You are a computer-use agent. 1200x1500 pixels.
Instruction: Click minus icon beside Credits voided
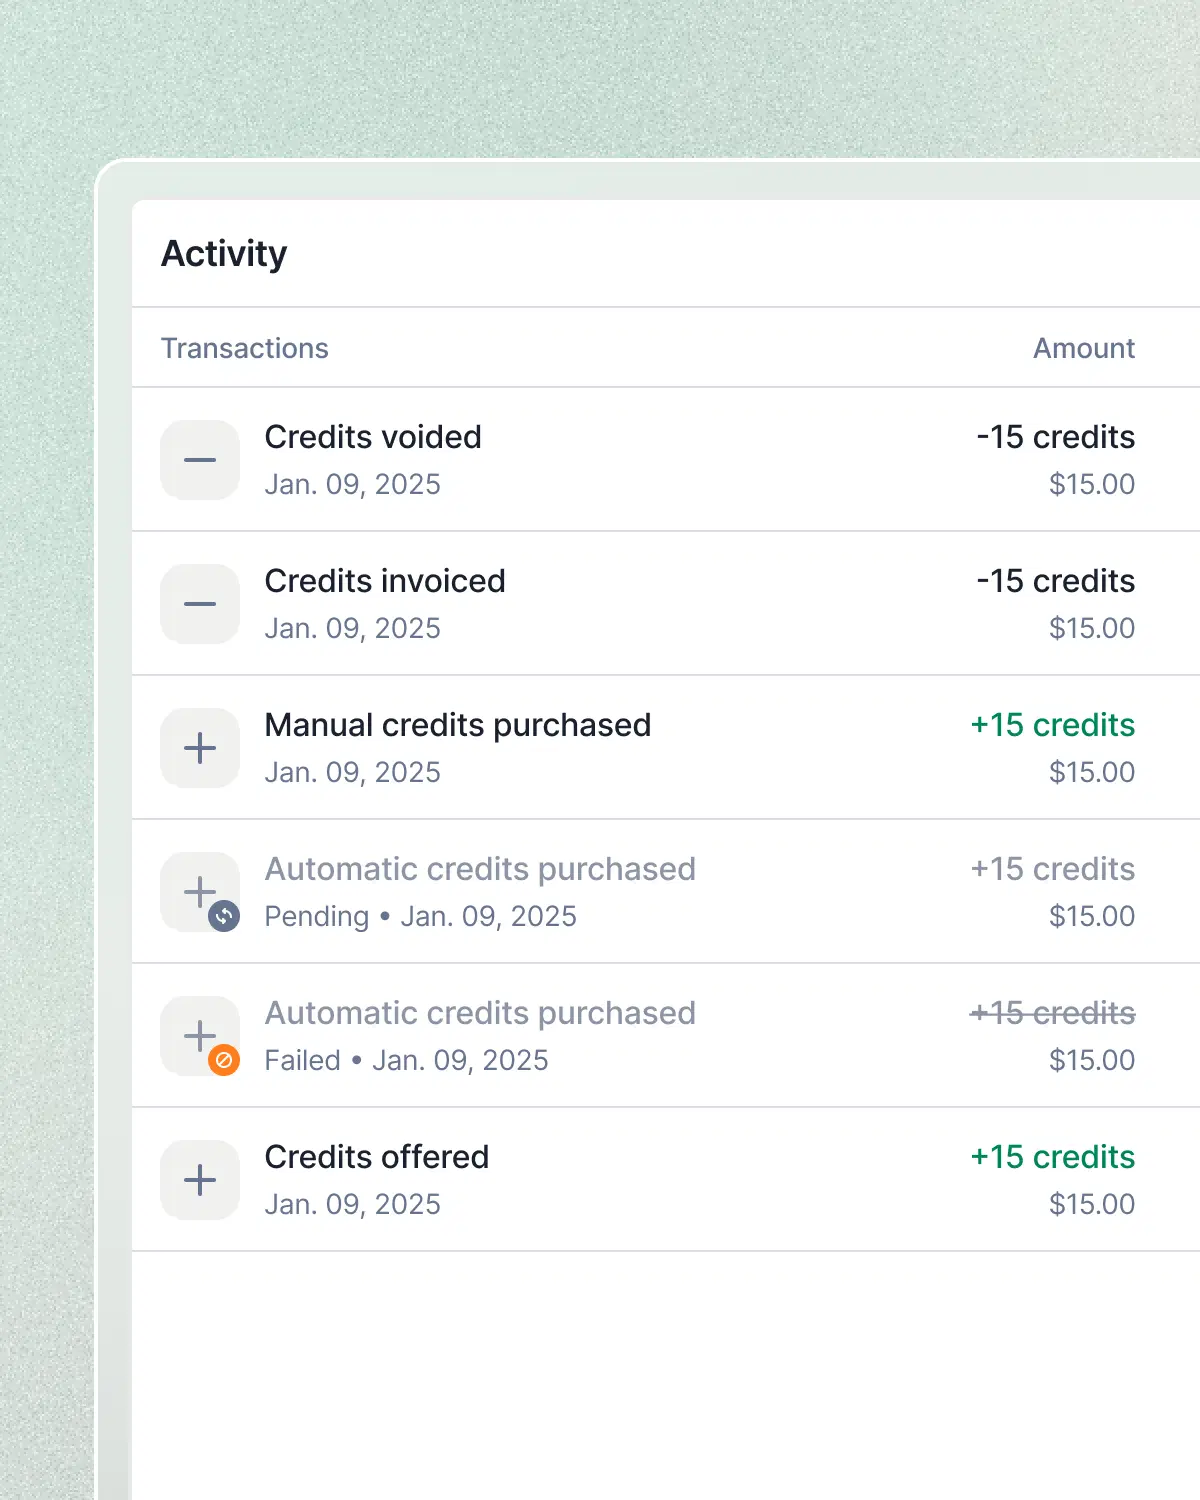click(x=200, y=460)
